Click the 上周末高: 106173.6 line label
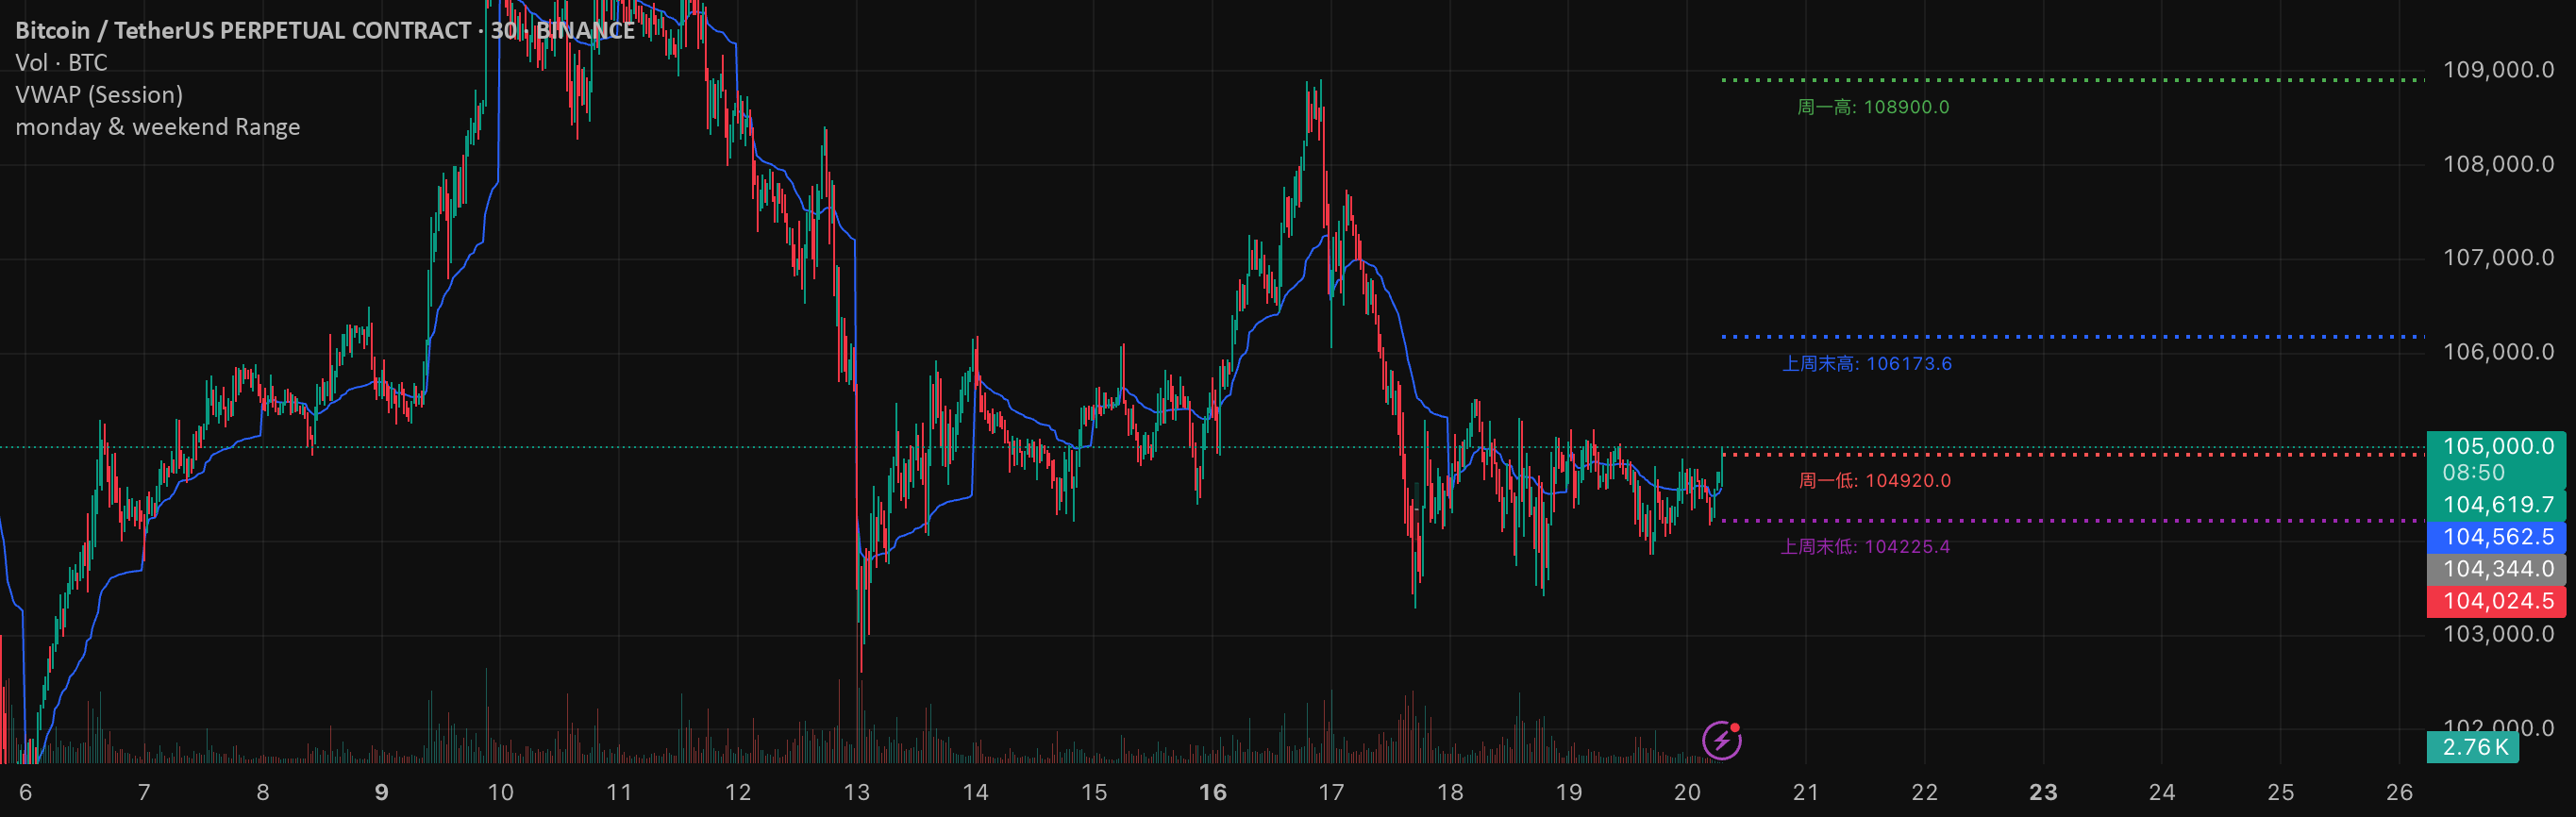 1867,364
